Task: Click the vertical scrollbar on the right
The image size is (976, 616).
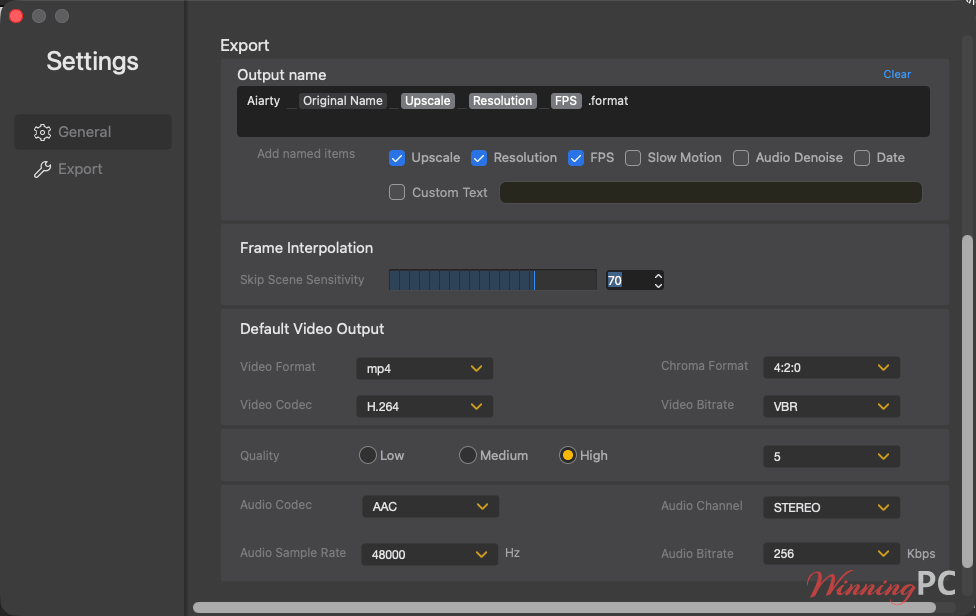Action: (967, 401)
